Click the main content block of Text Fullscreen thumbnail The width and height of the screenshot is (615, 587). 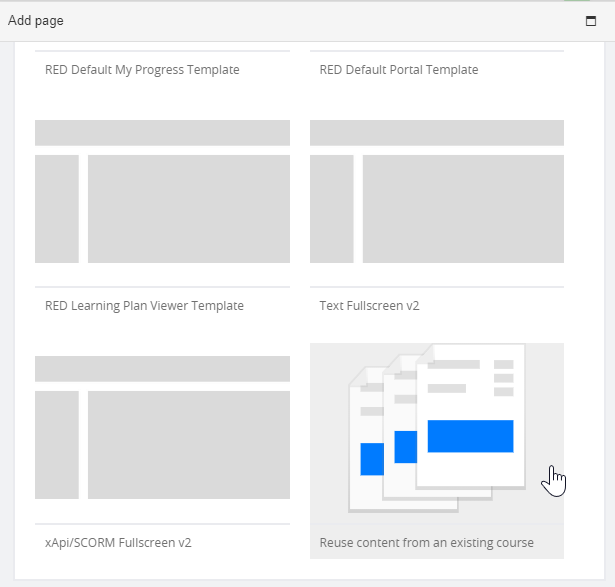[463, 209]
